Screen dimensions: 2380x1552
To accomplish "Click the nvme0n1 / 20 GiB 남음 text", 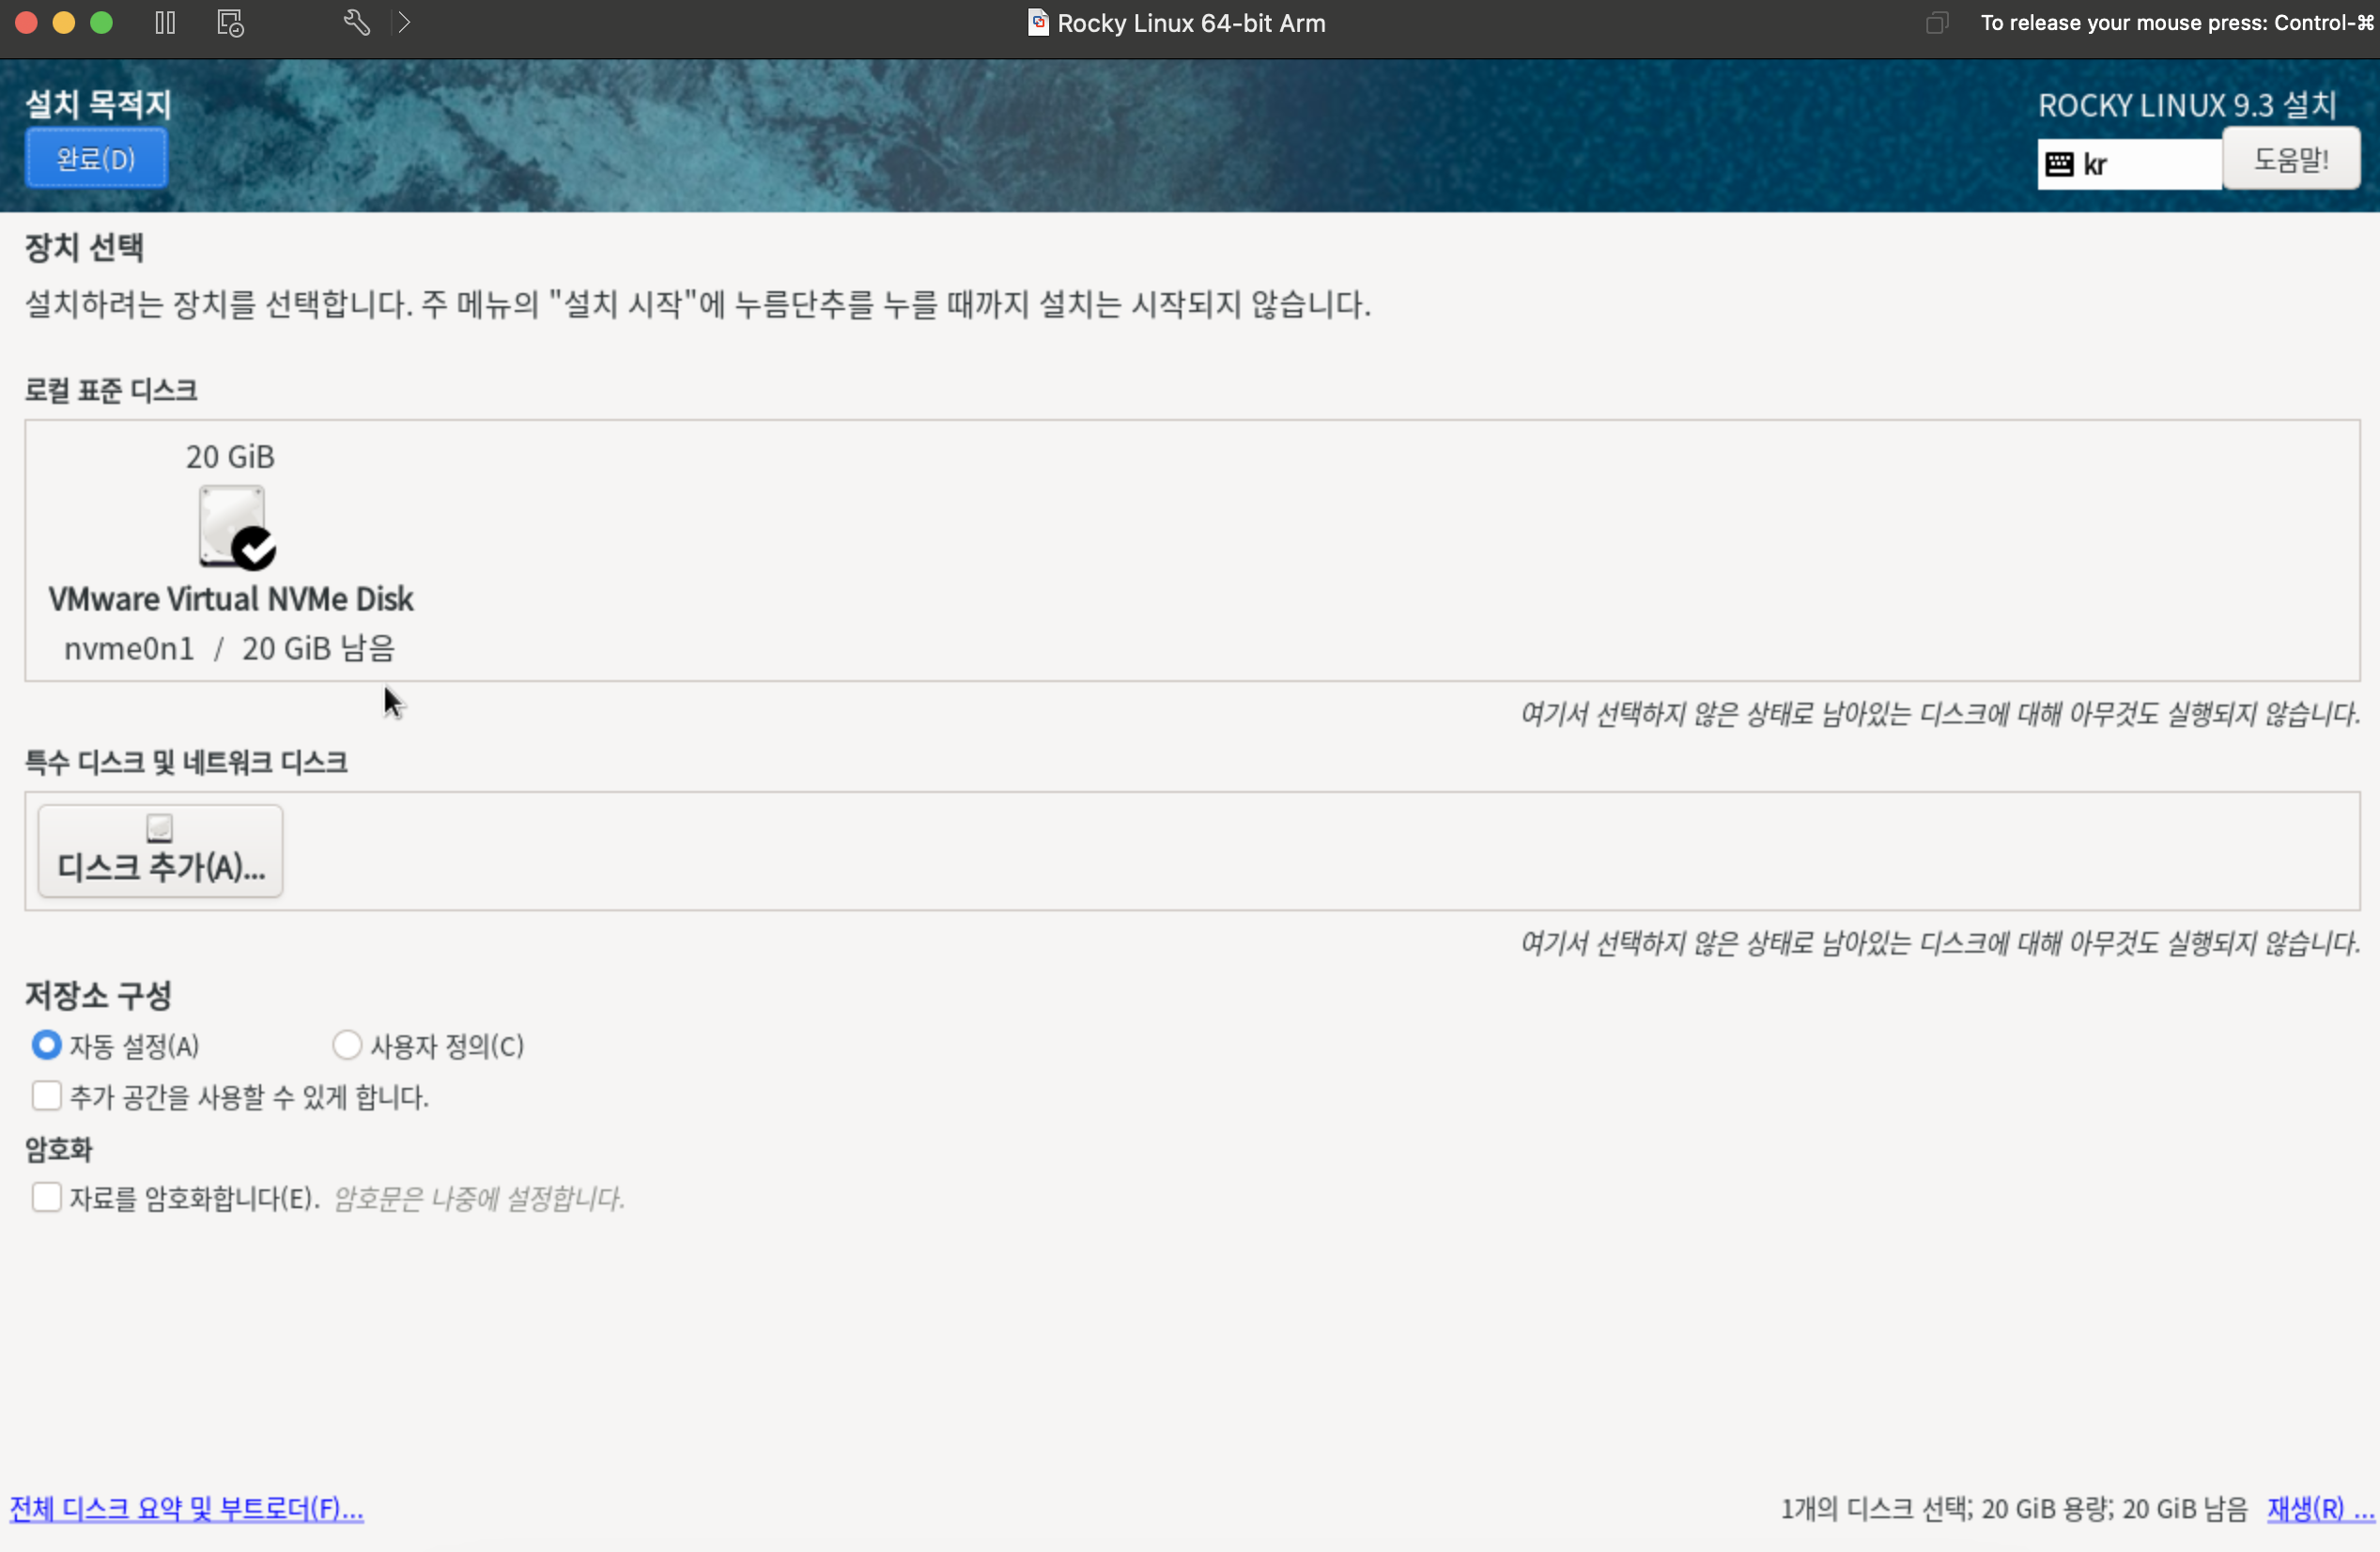I will (x=230, y=649).
